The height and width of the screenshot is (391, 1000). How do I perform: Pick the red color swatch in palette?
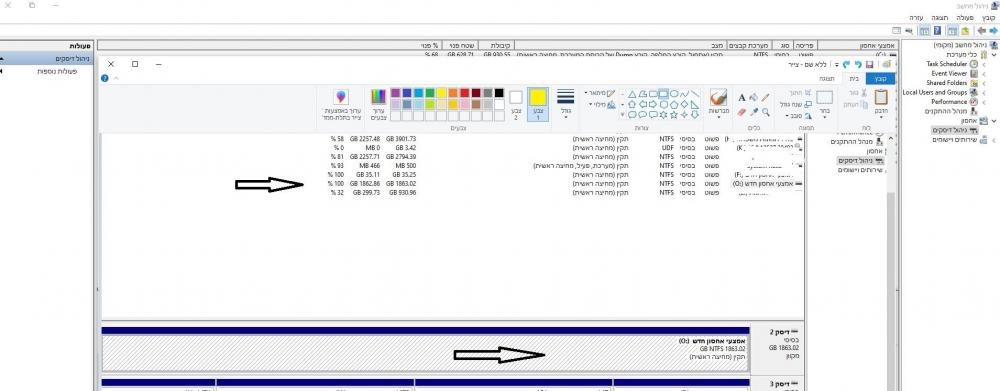click(464, 93)
